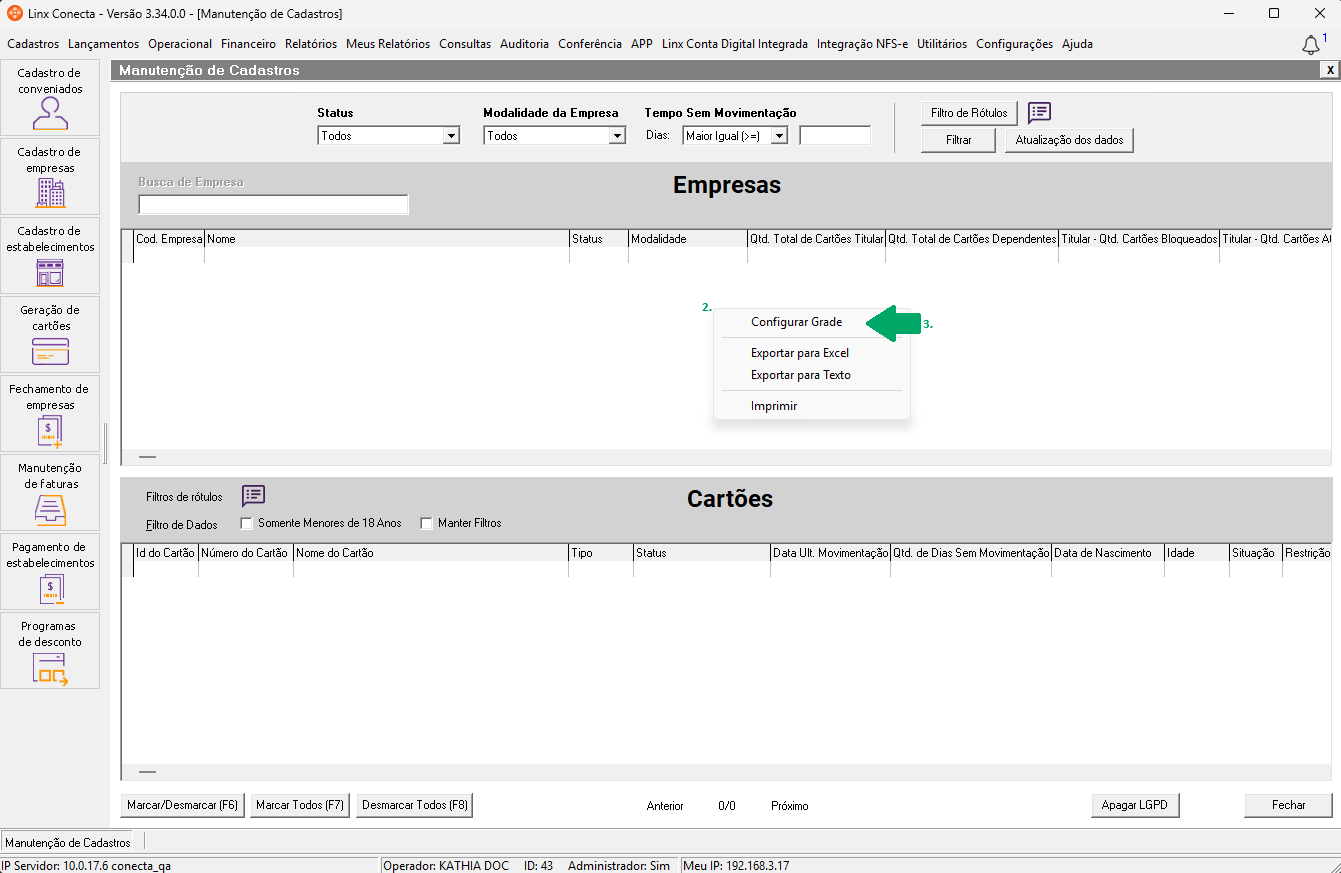Click Marcar Todos (F7) button
The image size is (1341, 873).
pos(300,805)
